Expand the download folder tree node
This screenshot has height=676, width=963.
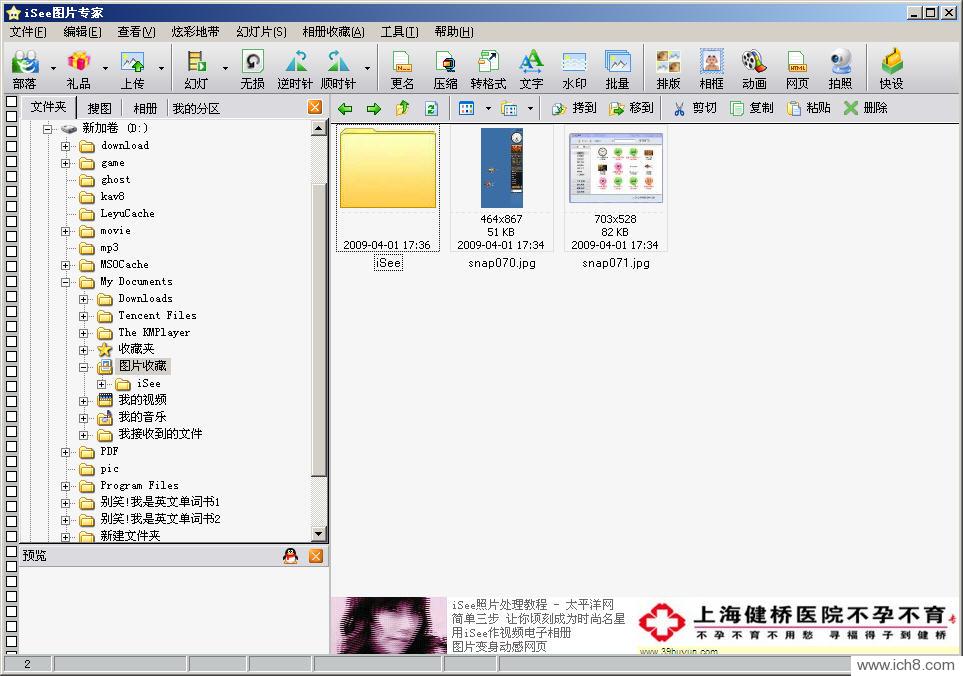(x=66, y=146)
